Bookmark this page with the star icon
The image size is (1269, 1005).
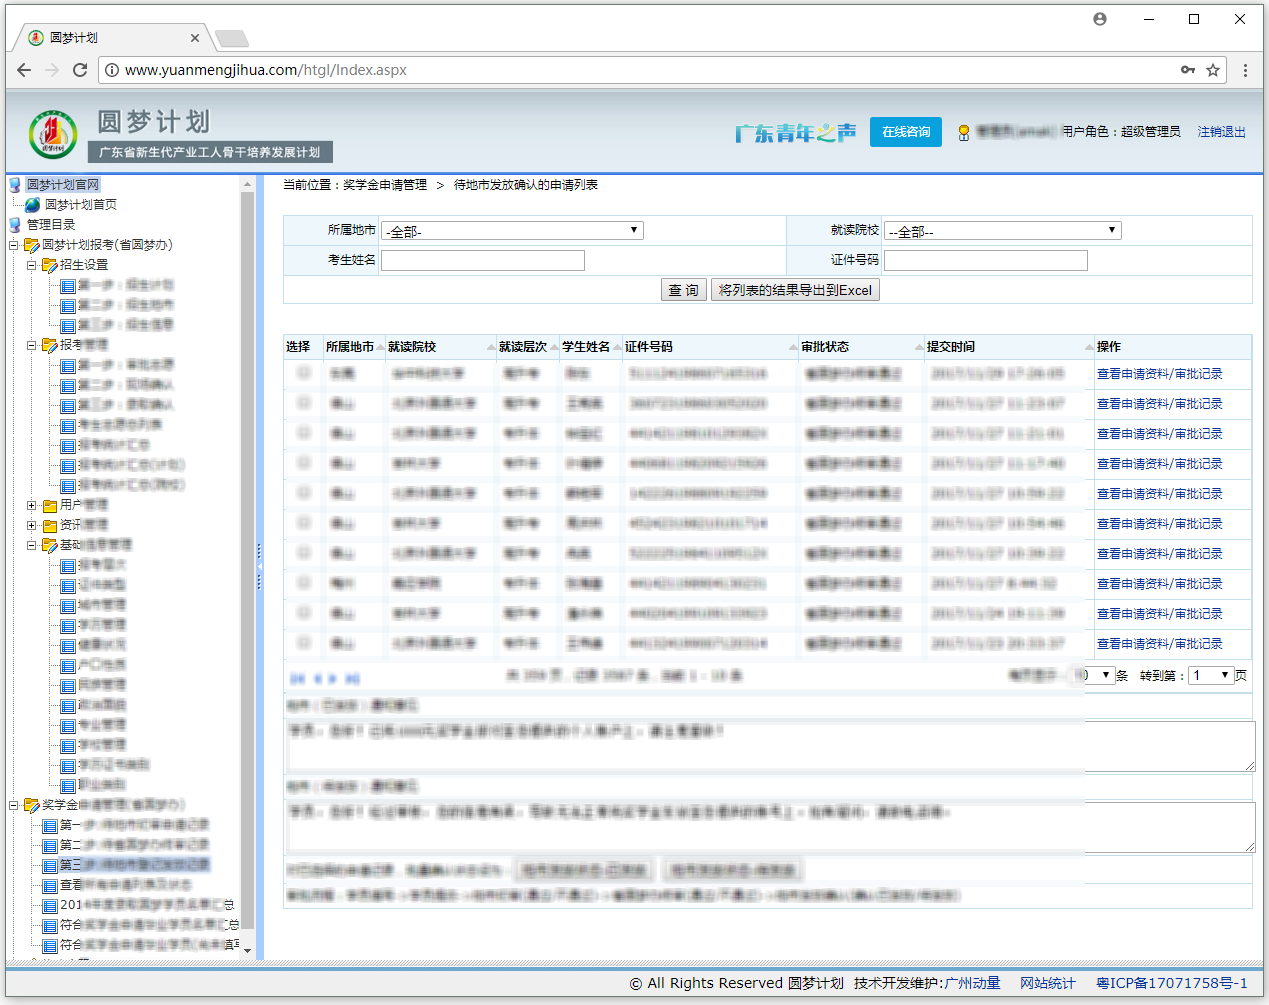click(x=1213, y=70)
